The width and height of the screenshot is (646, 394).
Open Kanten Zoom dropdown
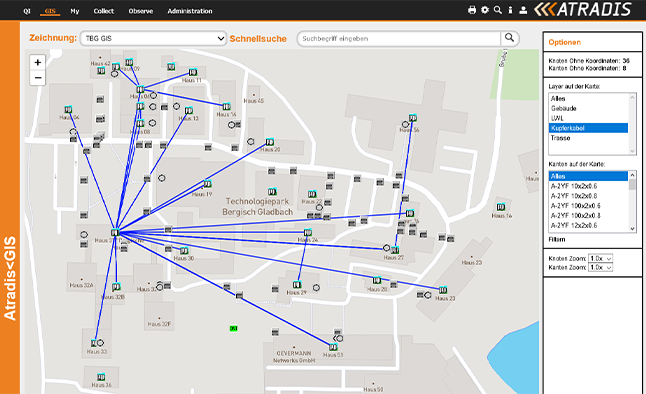[600, 267]
